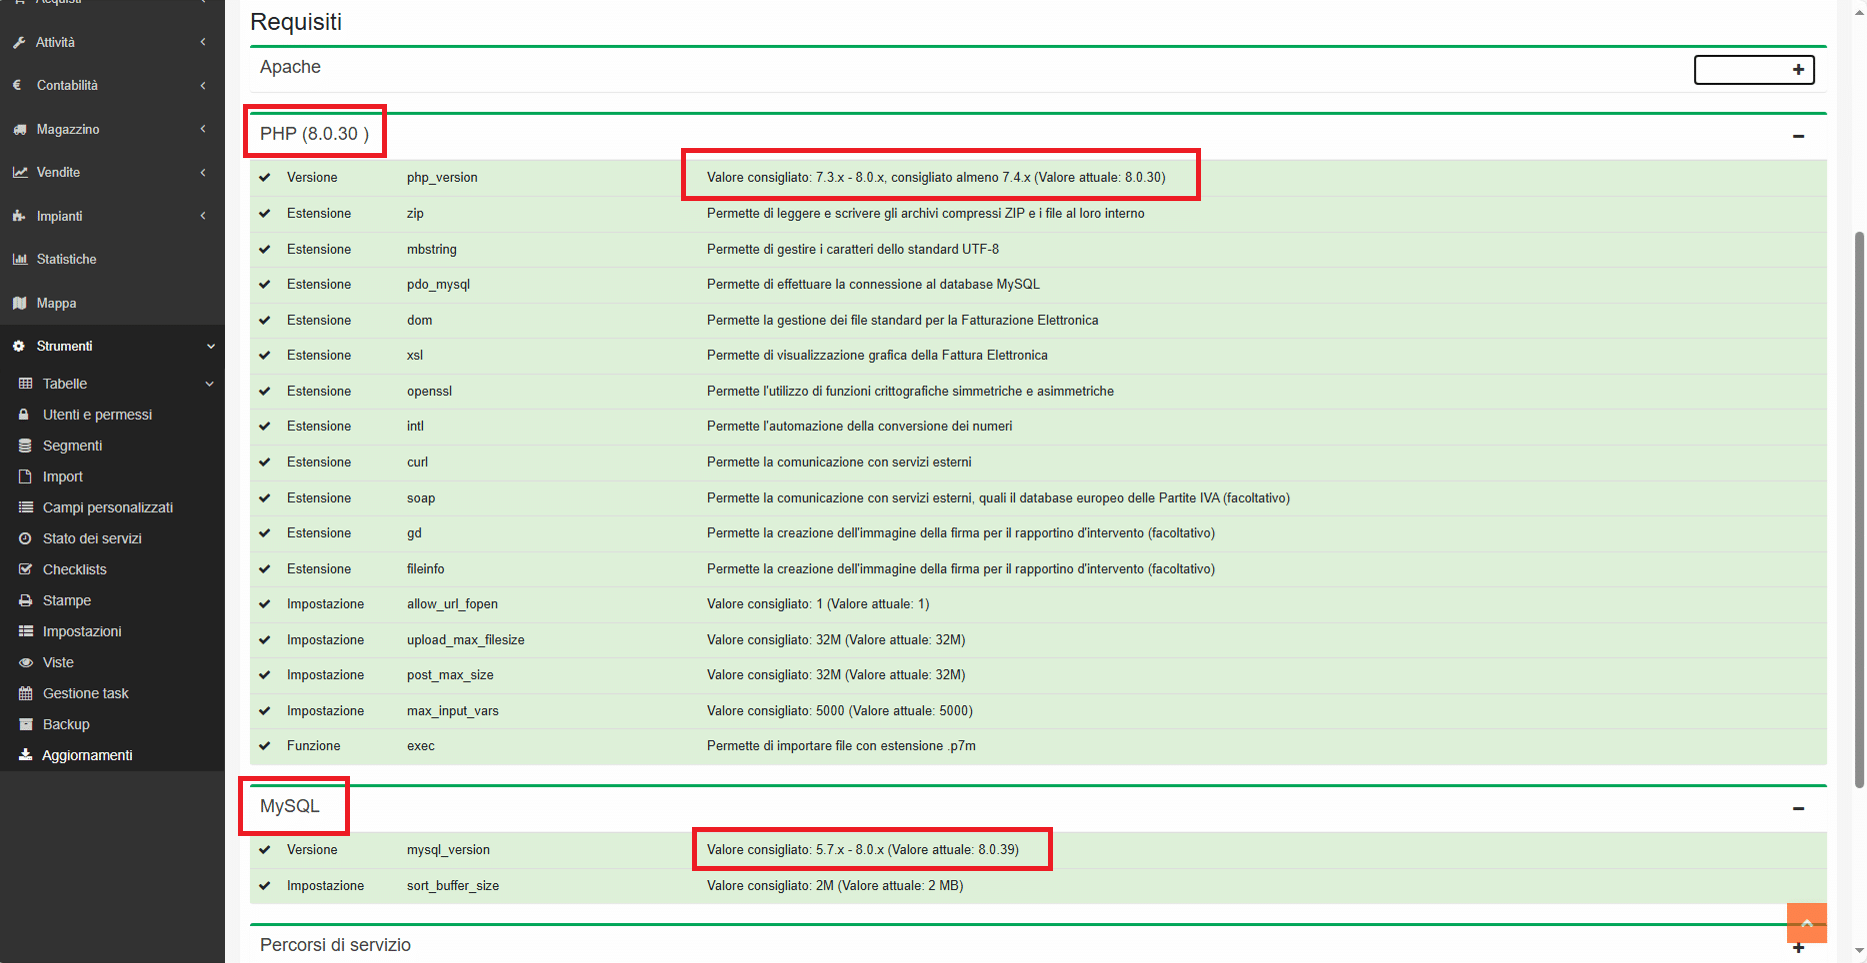
Task: Collapse the MySQL section with minus button
Action: (x=1798, y=808)
